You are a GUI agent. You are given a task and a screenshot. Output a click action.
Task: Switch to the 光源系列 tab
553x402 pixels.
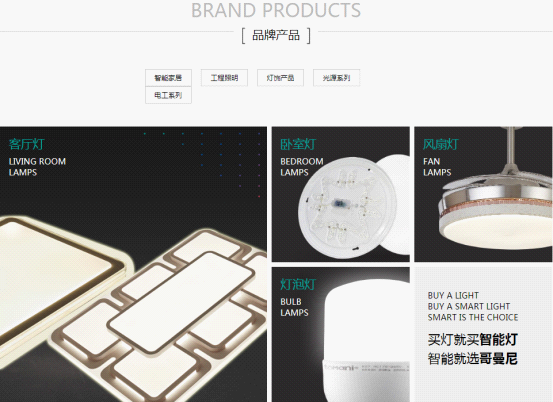[x=336, y=78]
